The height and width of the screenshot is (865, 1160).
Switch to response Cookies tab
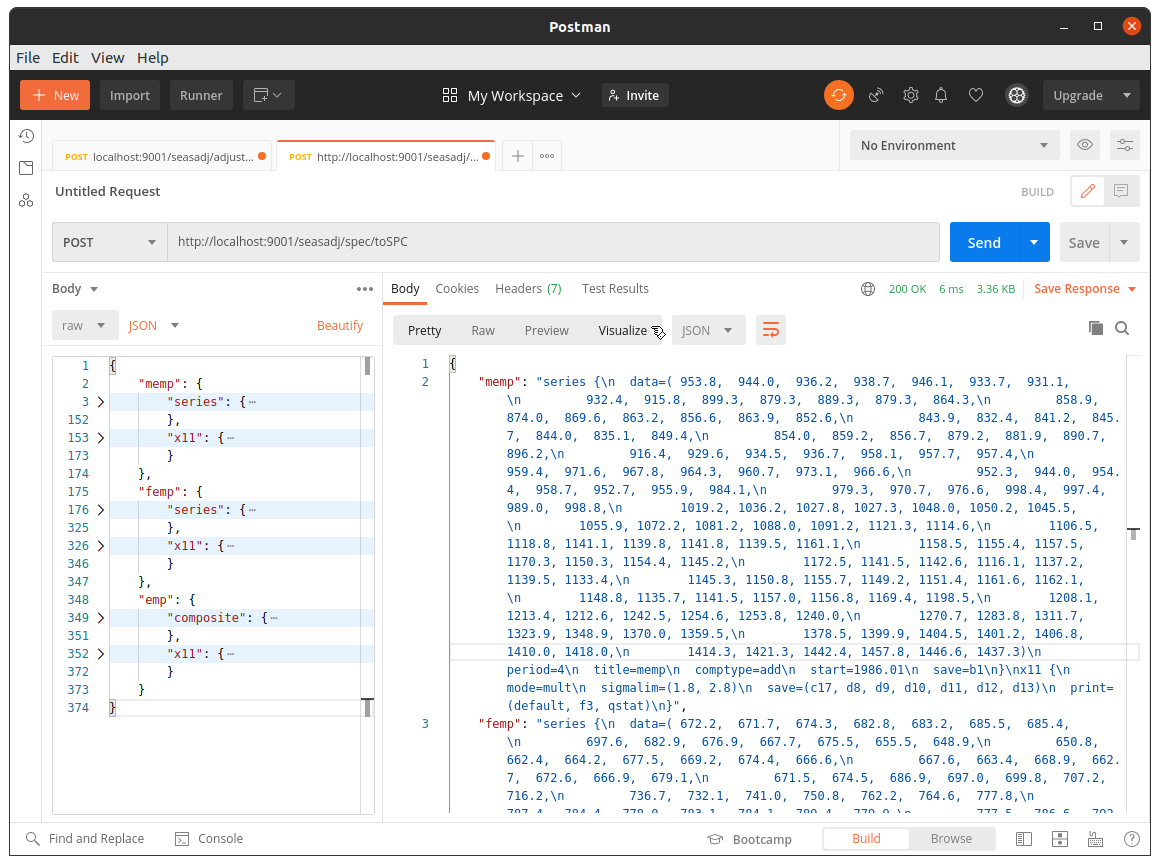[x=456, y=289]
